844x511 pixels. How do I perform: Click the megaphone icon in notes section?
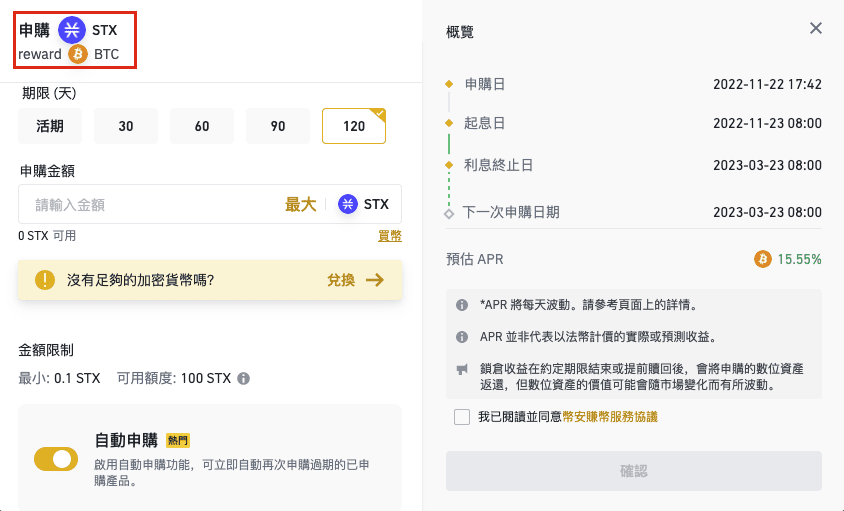click(462, 369)
